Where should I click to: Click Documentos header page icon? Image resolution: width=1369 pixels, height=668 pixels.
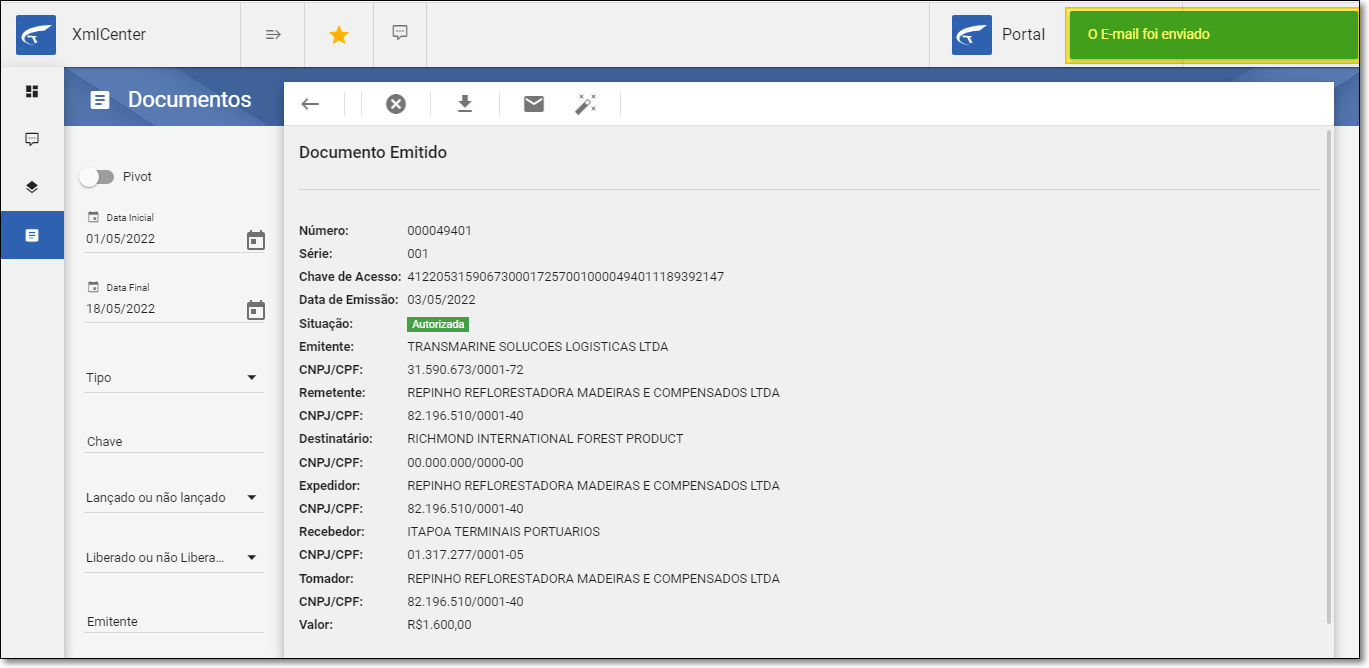(100, 100)
